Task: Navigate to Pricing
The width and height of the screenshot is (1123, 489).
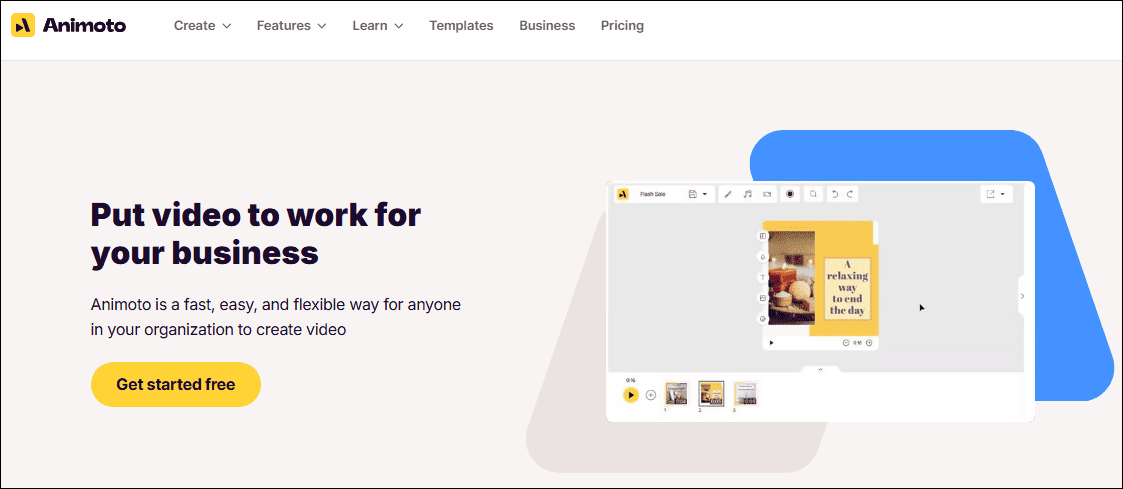Action: tap(622, 26)
